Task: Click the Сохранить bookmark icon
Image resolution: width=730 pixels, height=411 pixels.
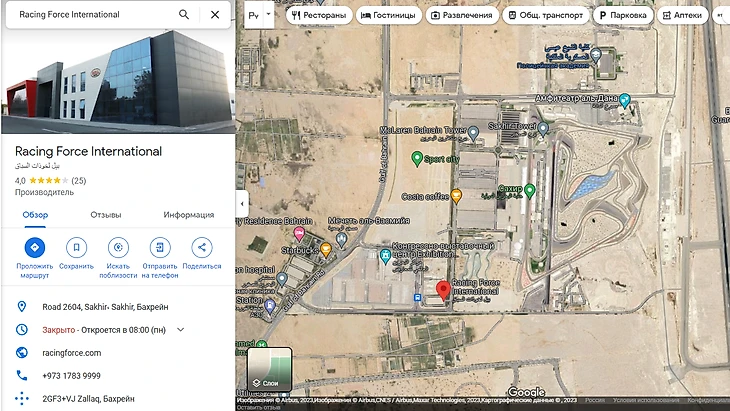Action: (76, 247)
